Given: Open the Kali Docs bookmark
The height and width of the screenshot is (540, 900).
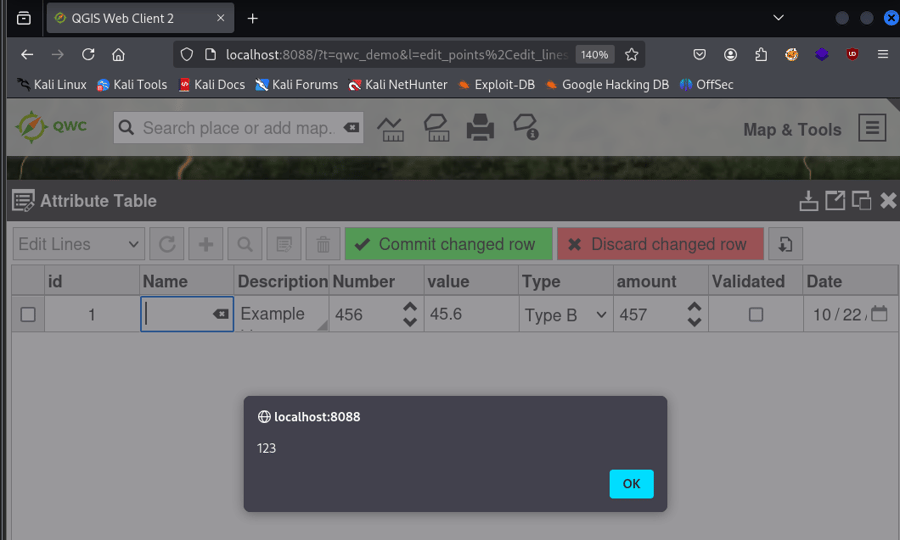Looking at the screenshot, I should (x=211, y=85).
